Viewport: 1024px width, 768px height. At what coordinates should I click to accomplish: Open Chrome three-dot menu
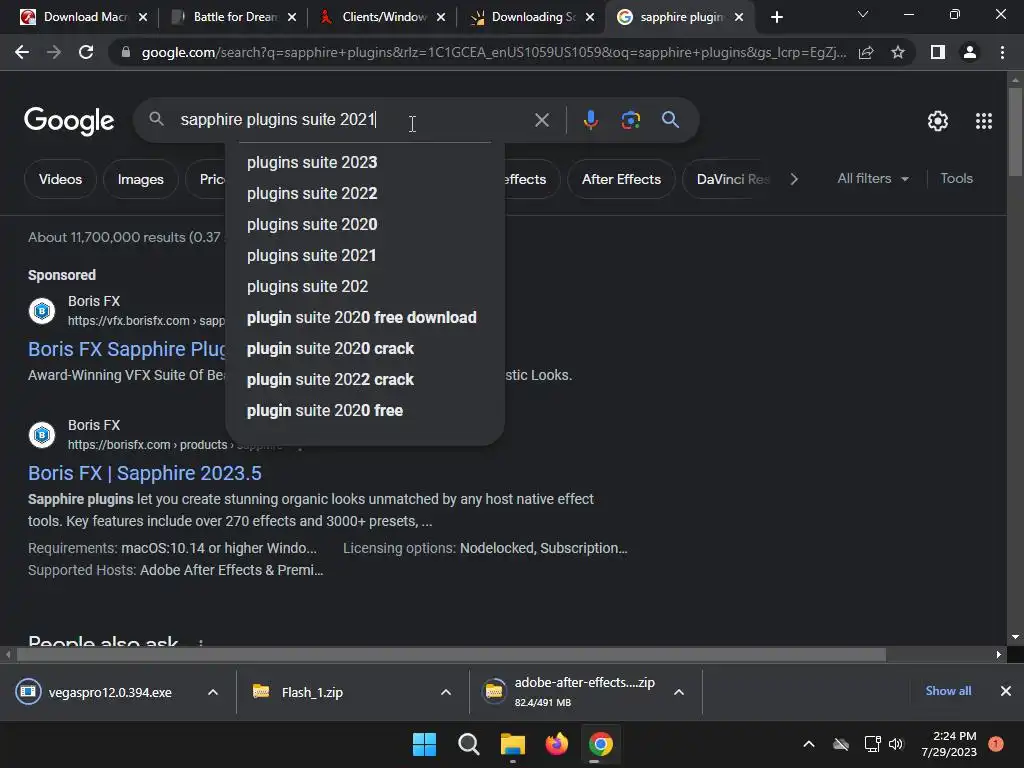coord(1002,52)
